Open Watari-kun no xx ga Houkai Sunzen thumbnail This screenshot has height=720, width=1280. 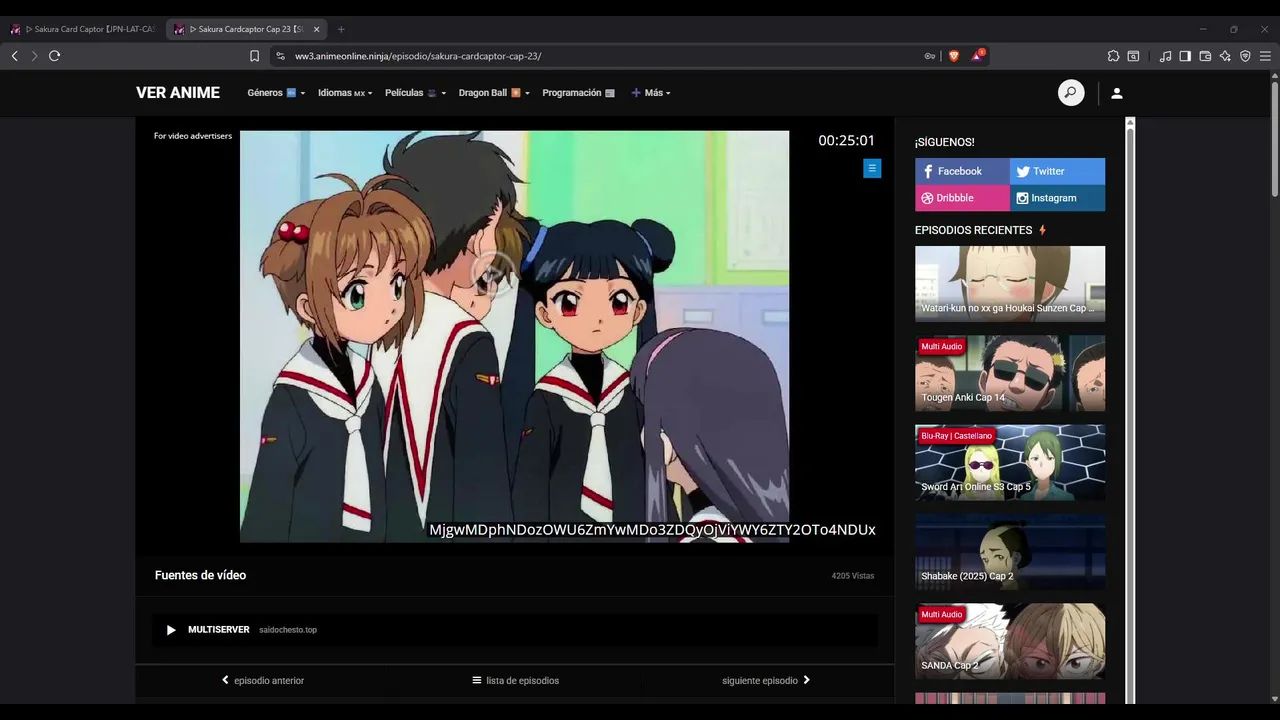click(1010, 284)
